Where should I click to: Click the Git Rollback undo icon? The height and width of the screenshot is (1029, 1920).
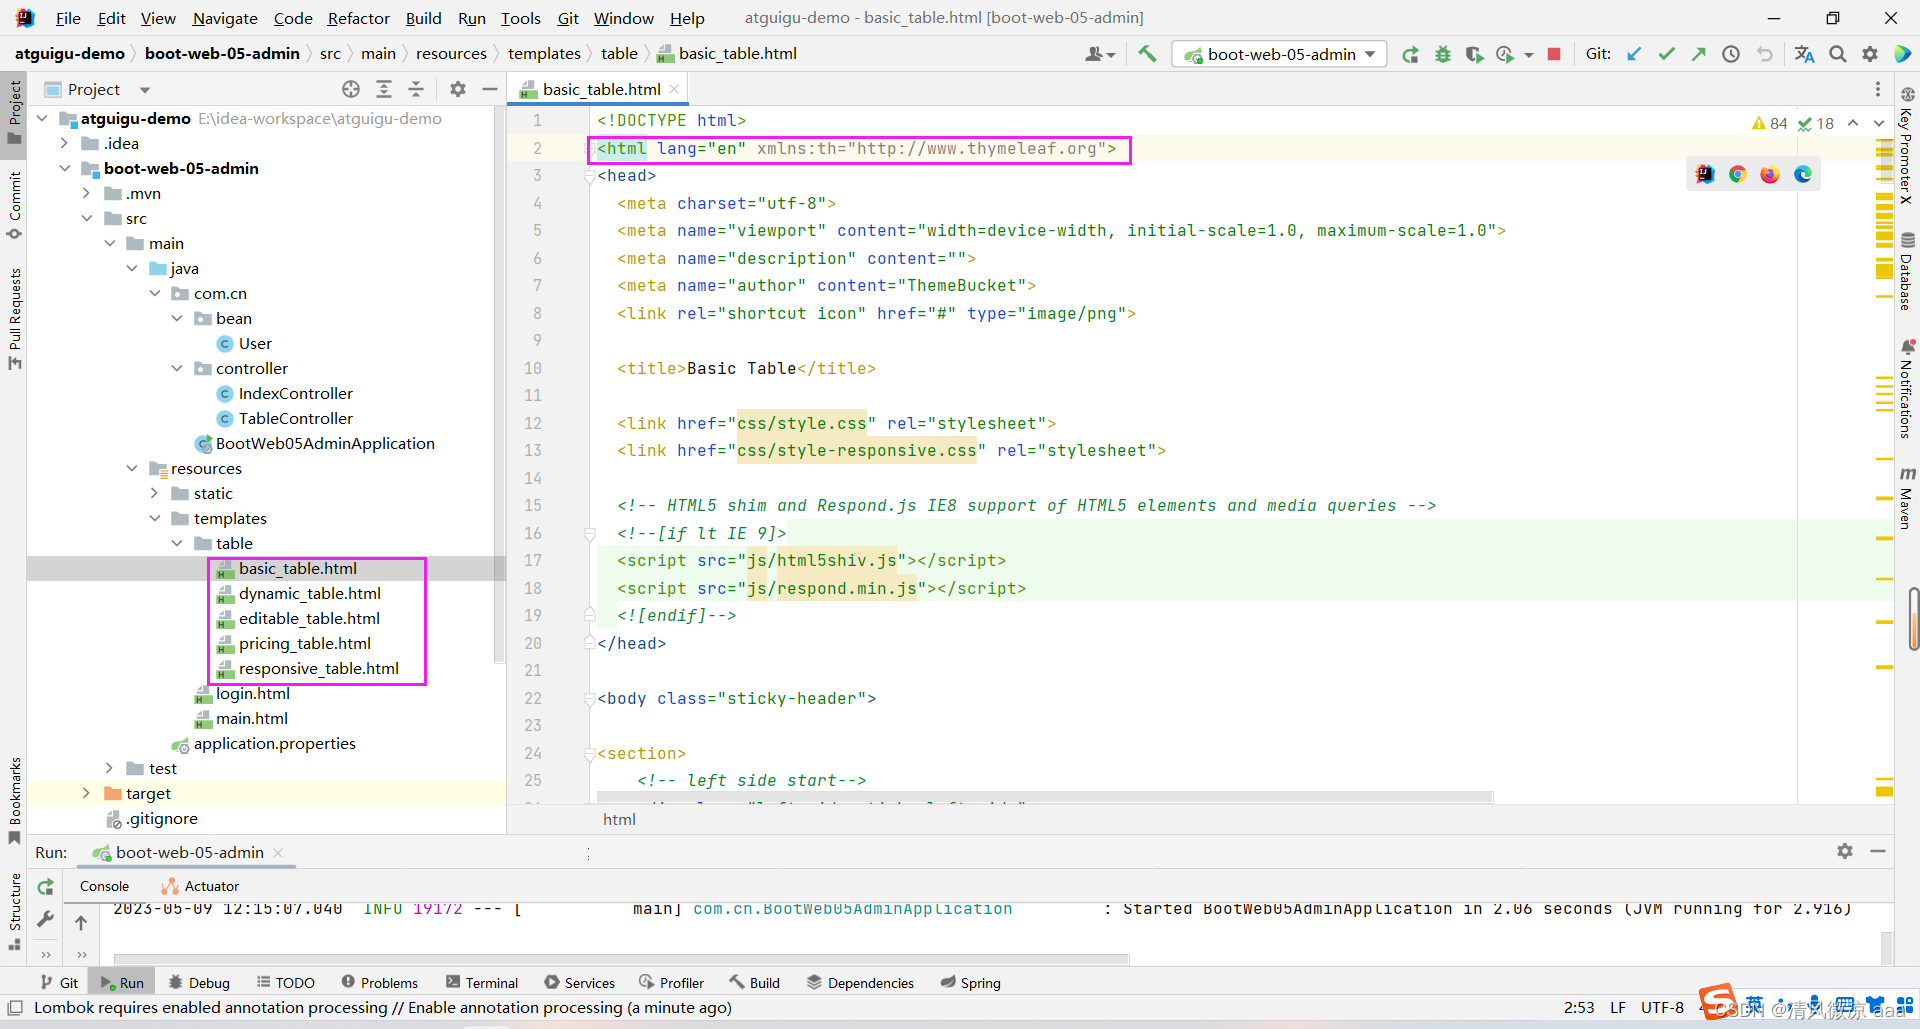(1764, 54)
